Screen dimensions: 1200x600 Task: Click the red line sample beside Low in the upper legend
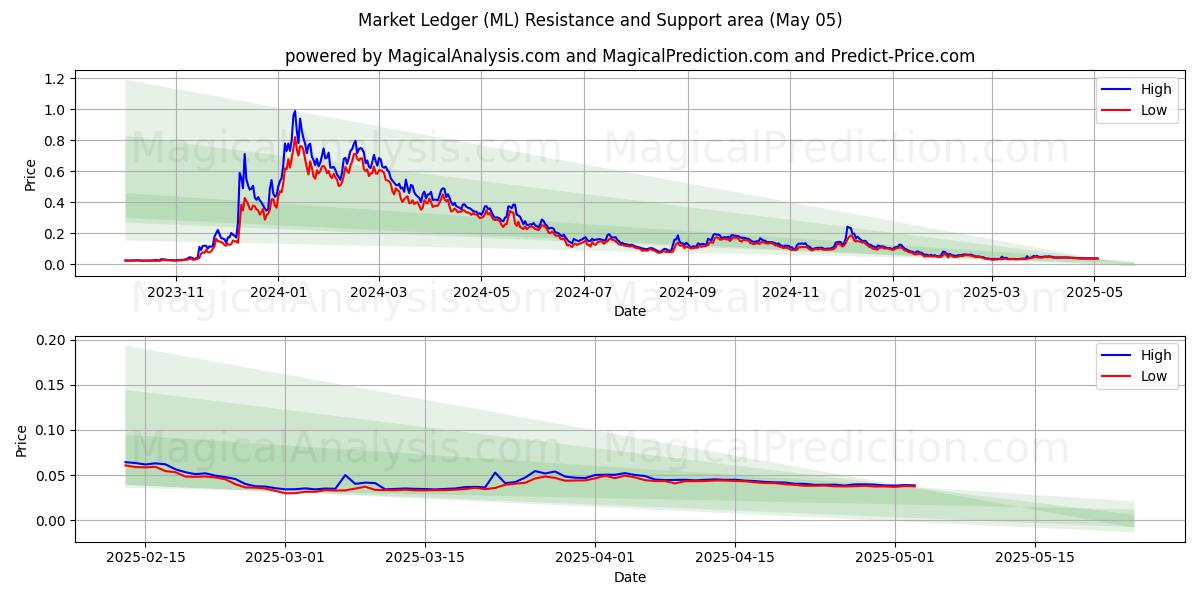[x=1117, y=111]
